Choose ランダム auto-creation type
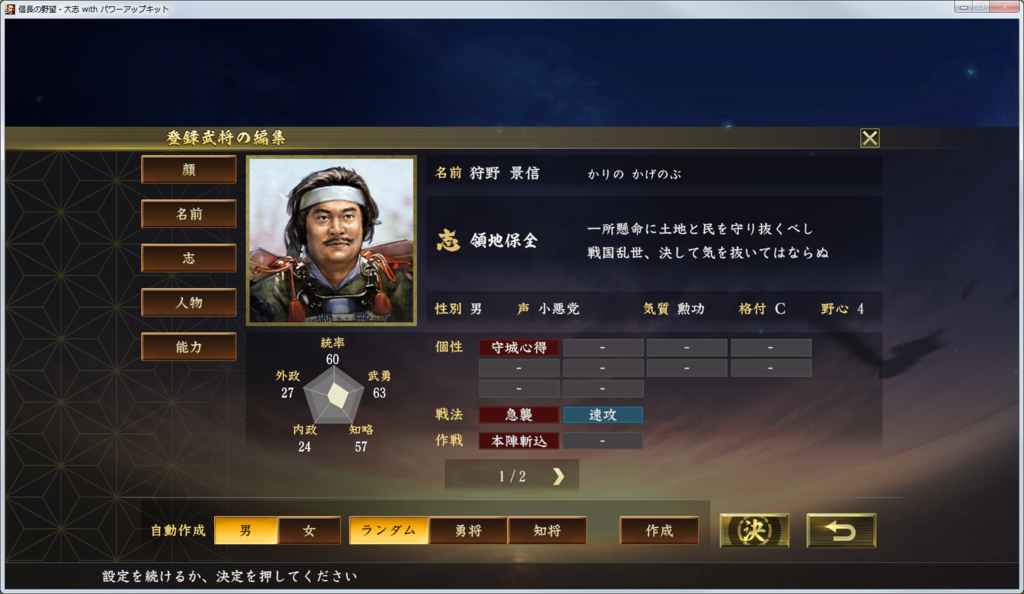This screenshot has height=594, width=1024. [x=389, y=531]
